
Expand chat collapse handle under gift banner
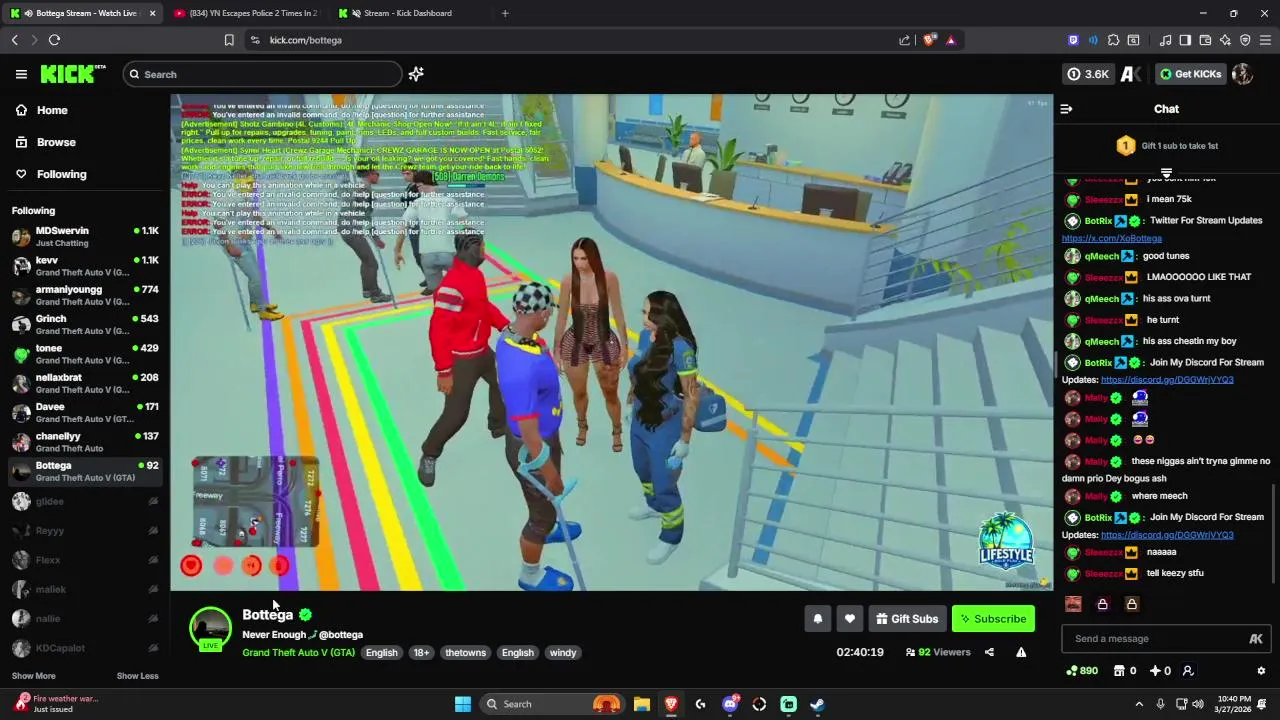point(1166,173)
